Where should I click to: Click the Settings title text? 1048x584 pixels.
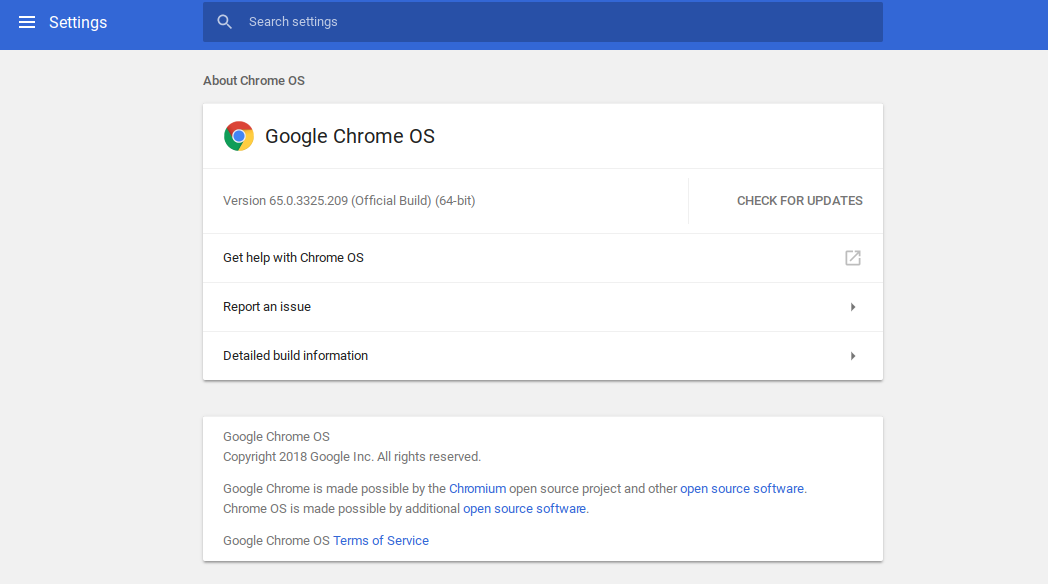(x=78, y=22)
